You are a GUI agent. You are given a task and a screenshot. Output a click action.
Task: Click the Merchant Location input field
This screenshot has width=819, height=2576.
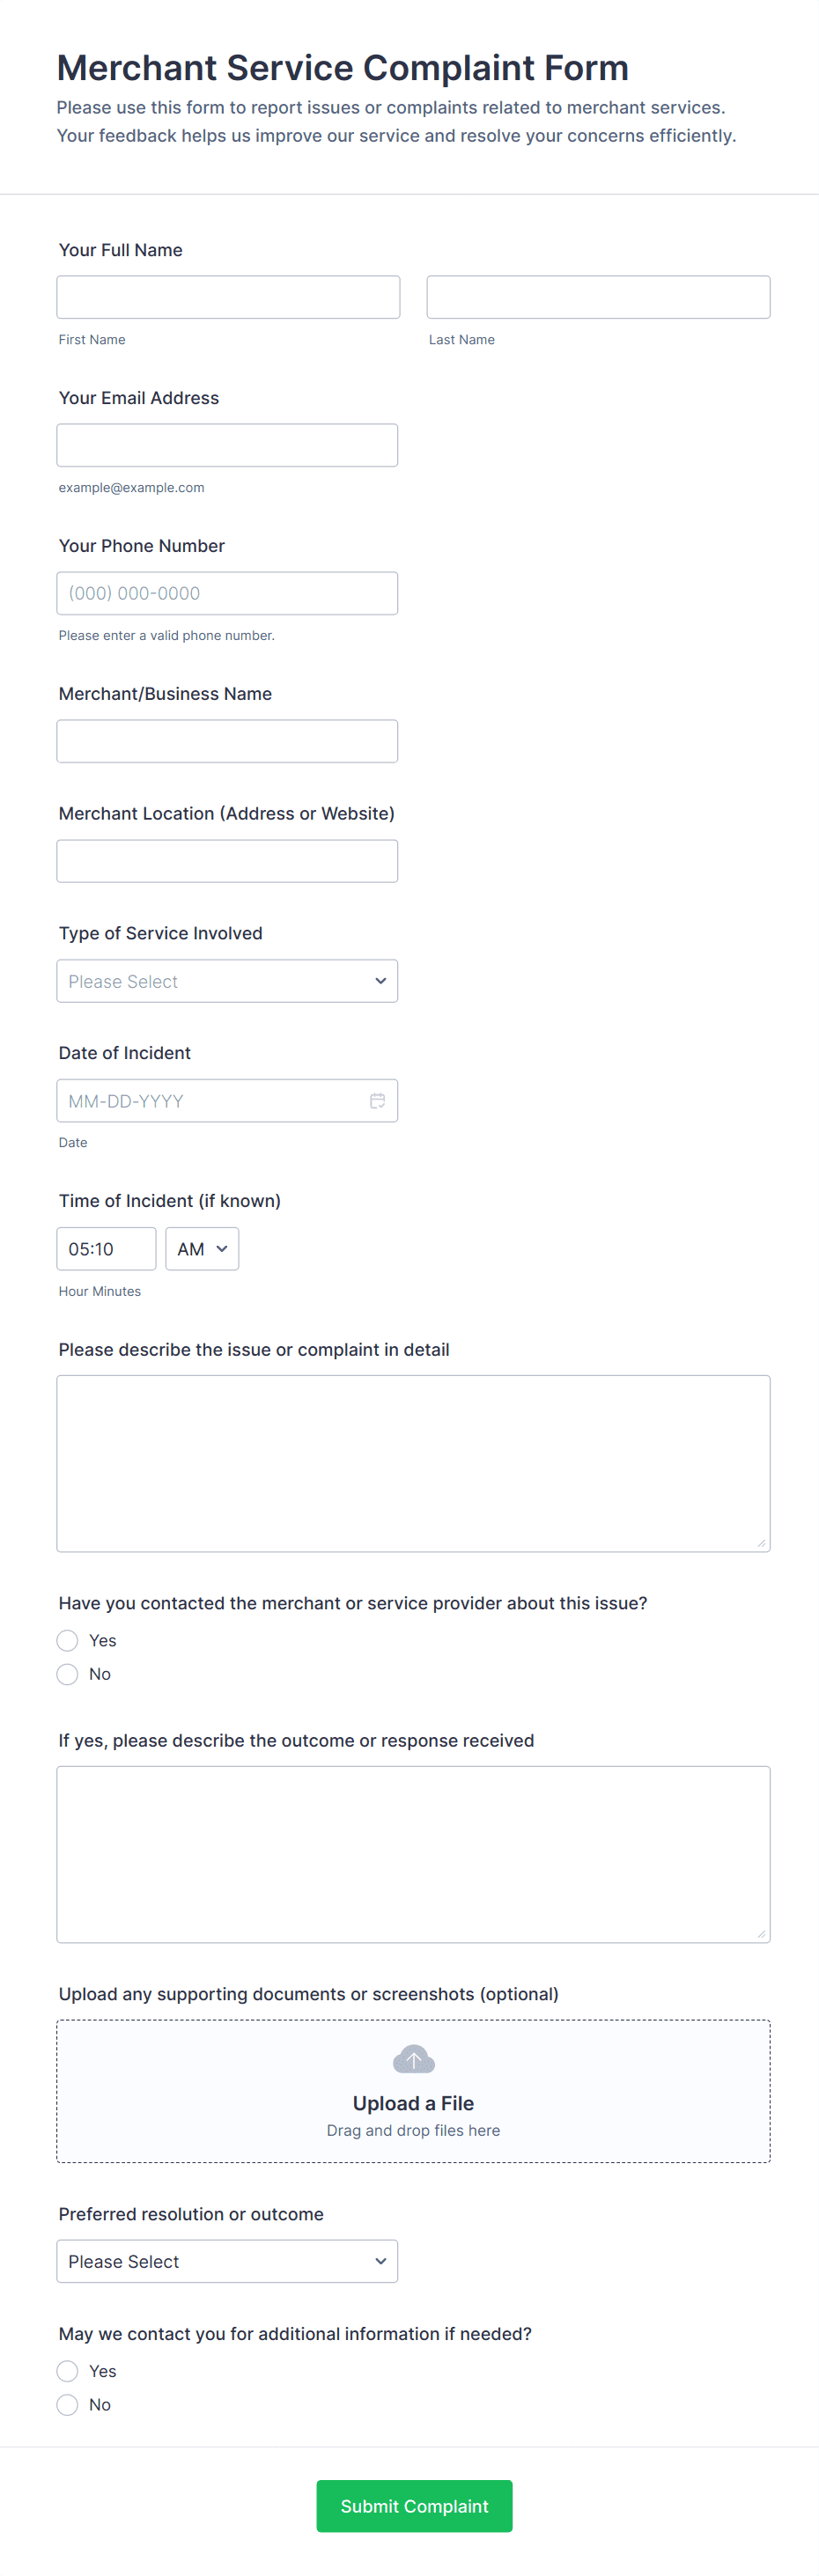point(227,861)
